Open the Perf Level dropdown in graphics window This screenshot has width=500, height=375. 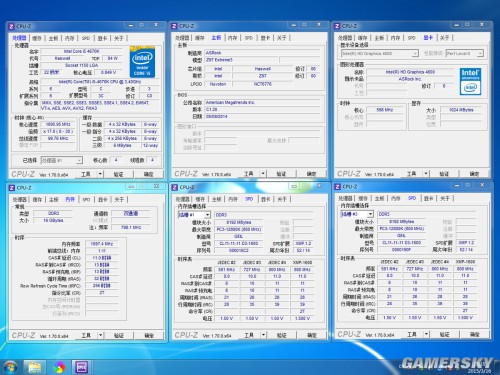[465, 53]
